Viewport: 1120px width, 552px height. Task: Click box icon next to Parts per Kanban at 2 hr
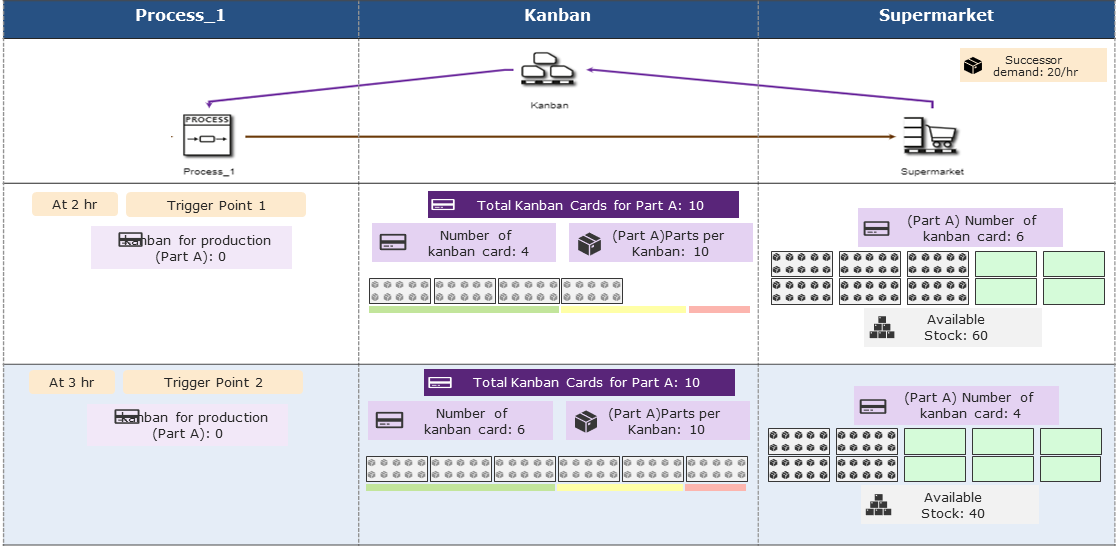[x=589, y=243]
